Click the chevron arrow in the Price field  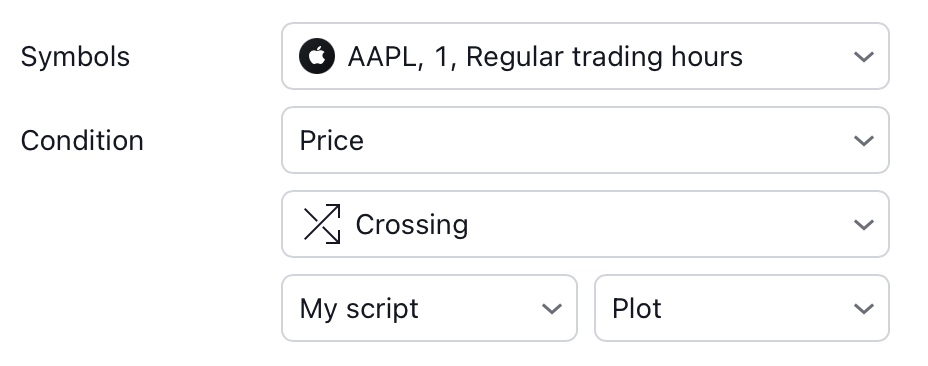(864, 141)
